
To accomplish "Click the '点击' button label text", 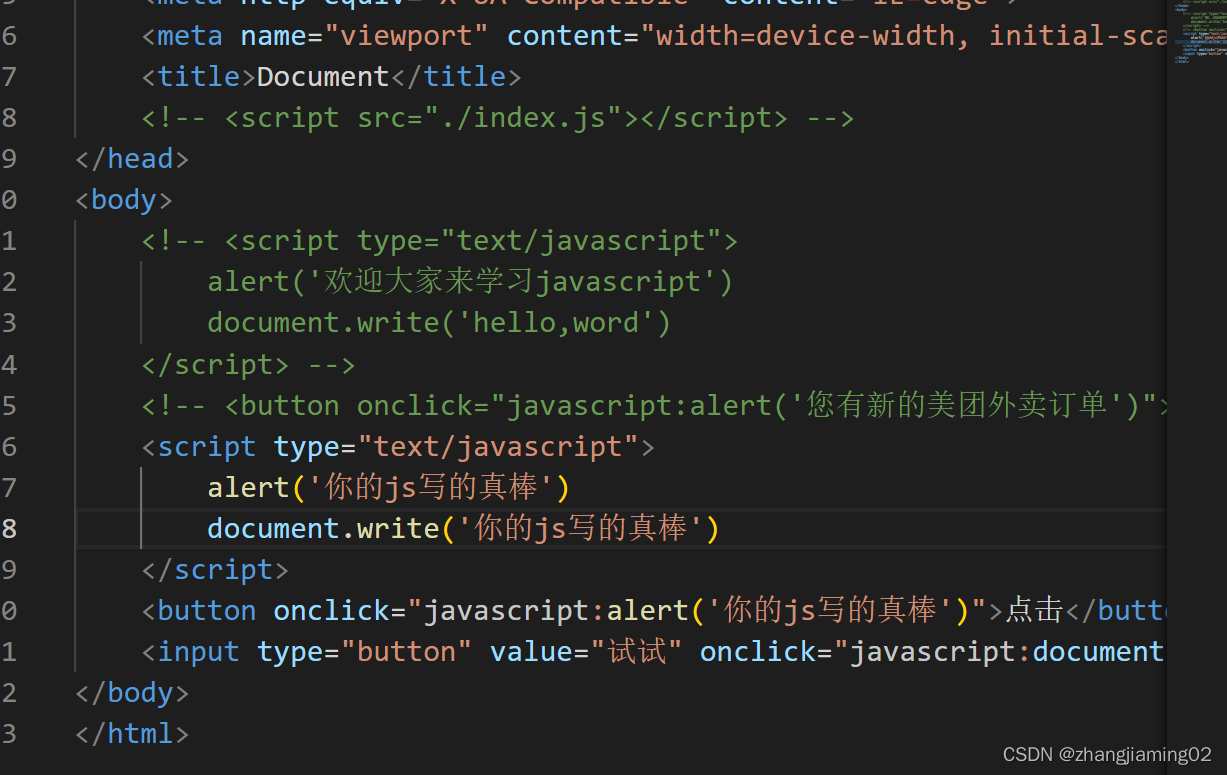I will point(1035,610).
